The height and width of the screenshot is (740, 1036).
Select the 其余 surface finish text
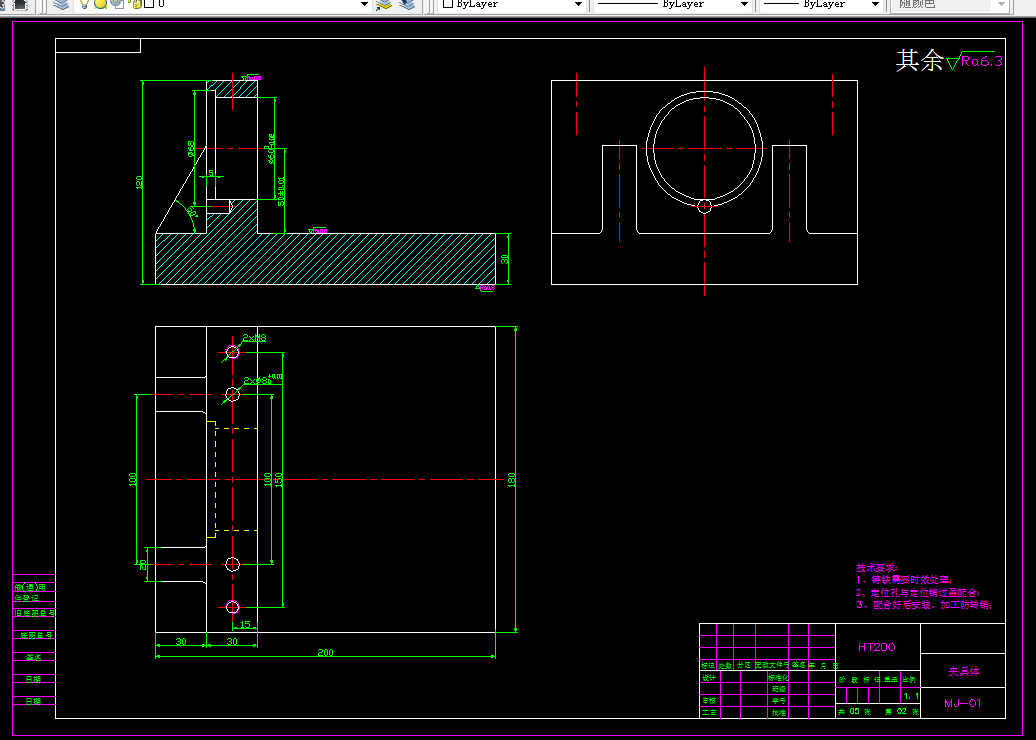click(919, 60)
